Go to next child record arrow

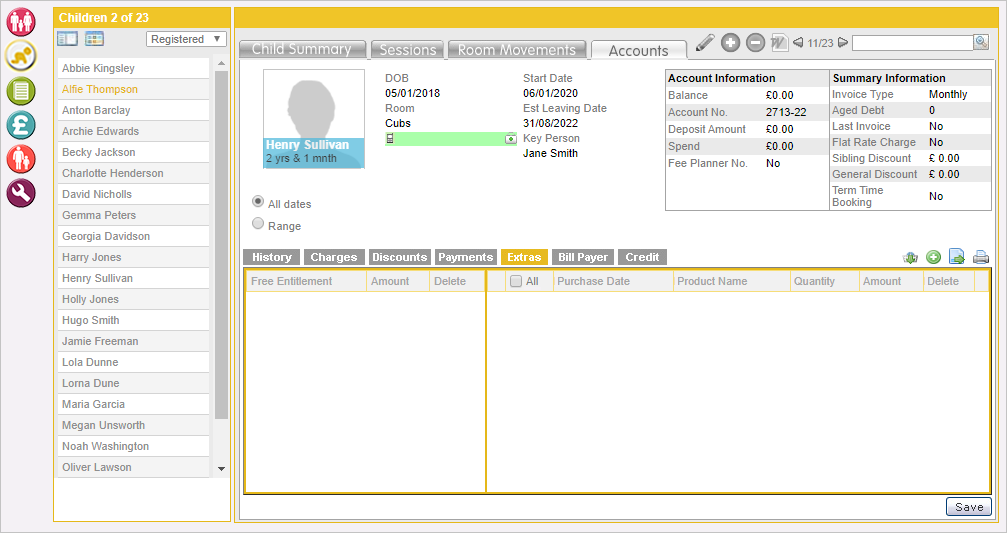tap(843, 42)
